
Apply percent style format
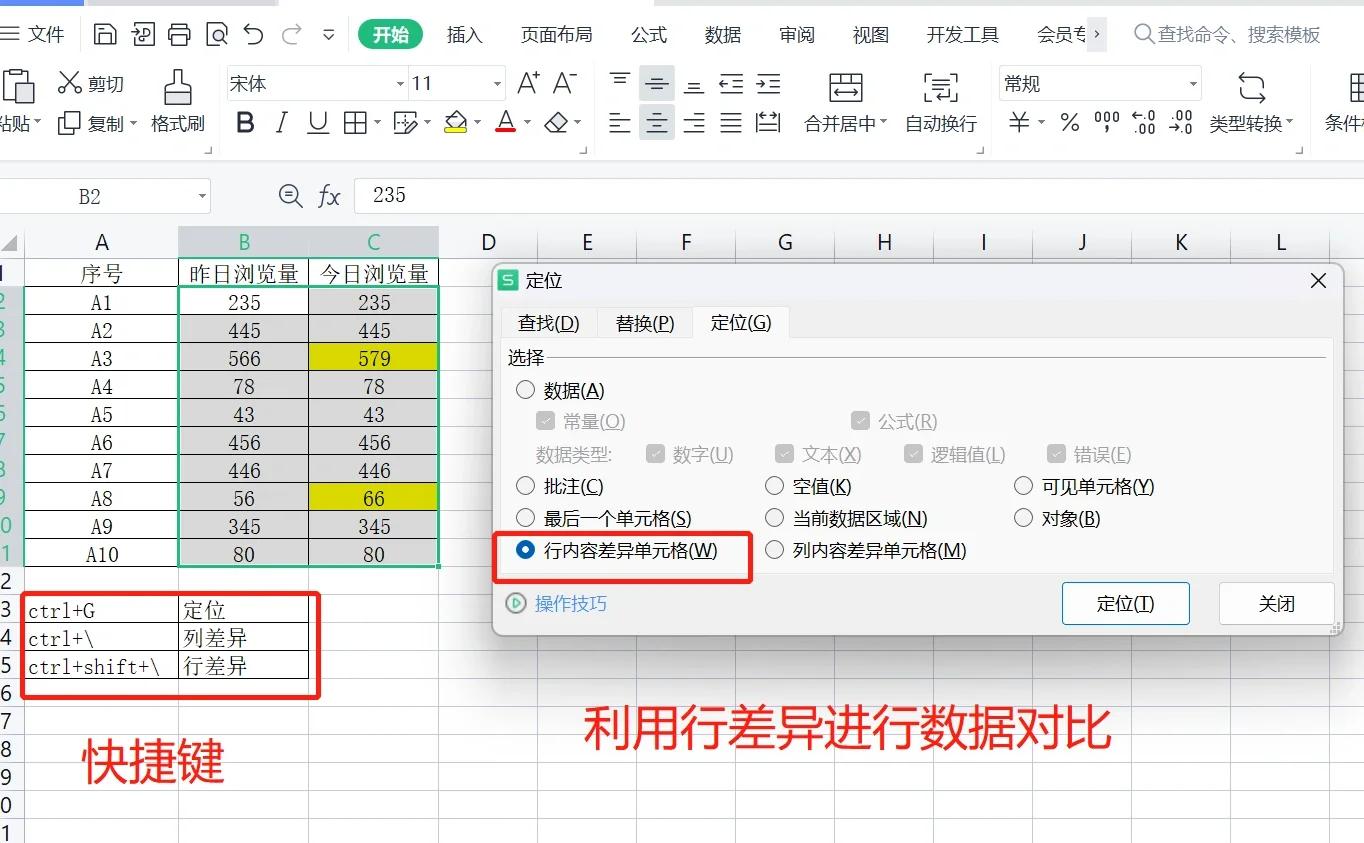pyautogui.click(x=1070, y=123)
